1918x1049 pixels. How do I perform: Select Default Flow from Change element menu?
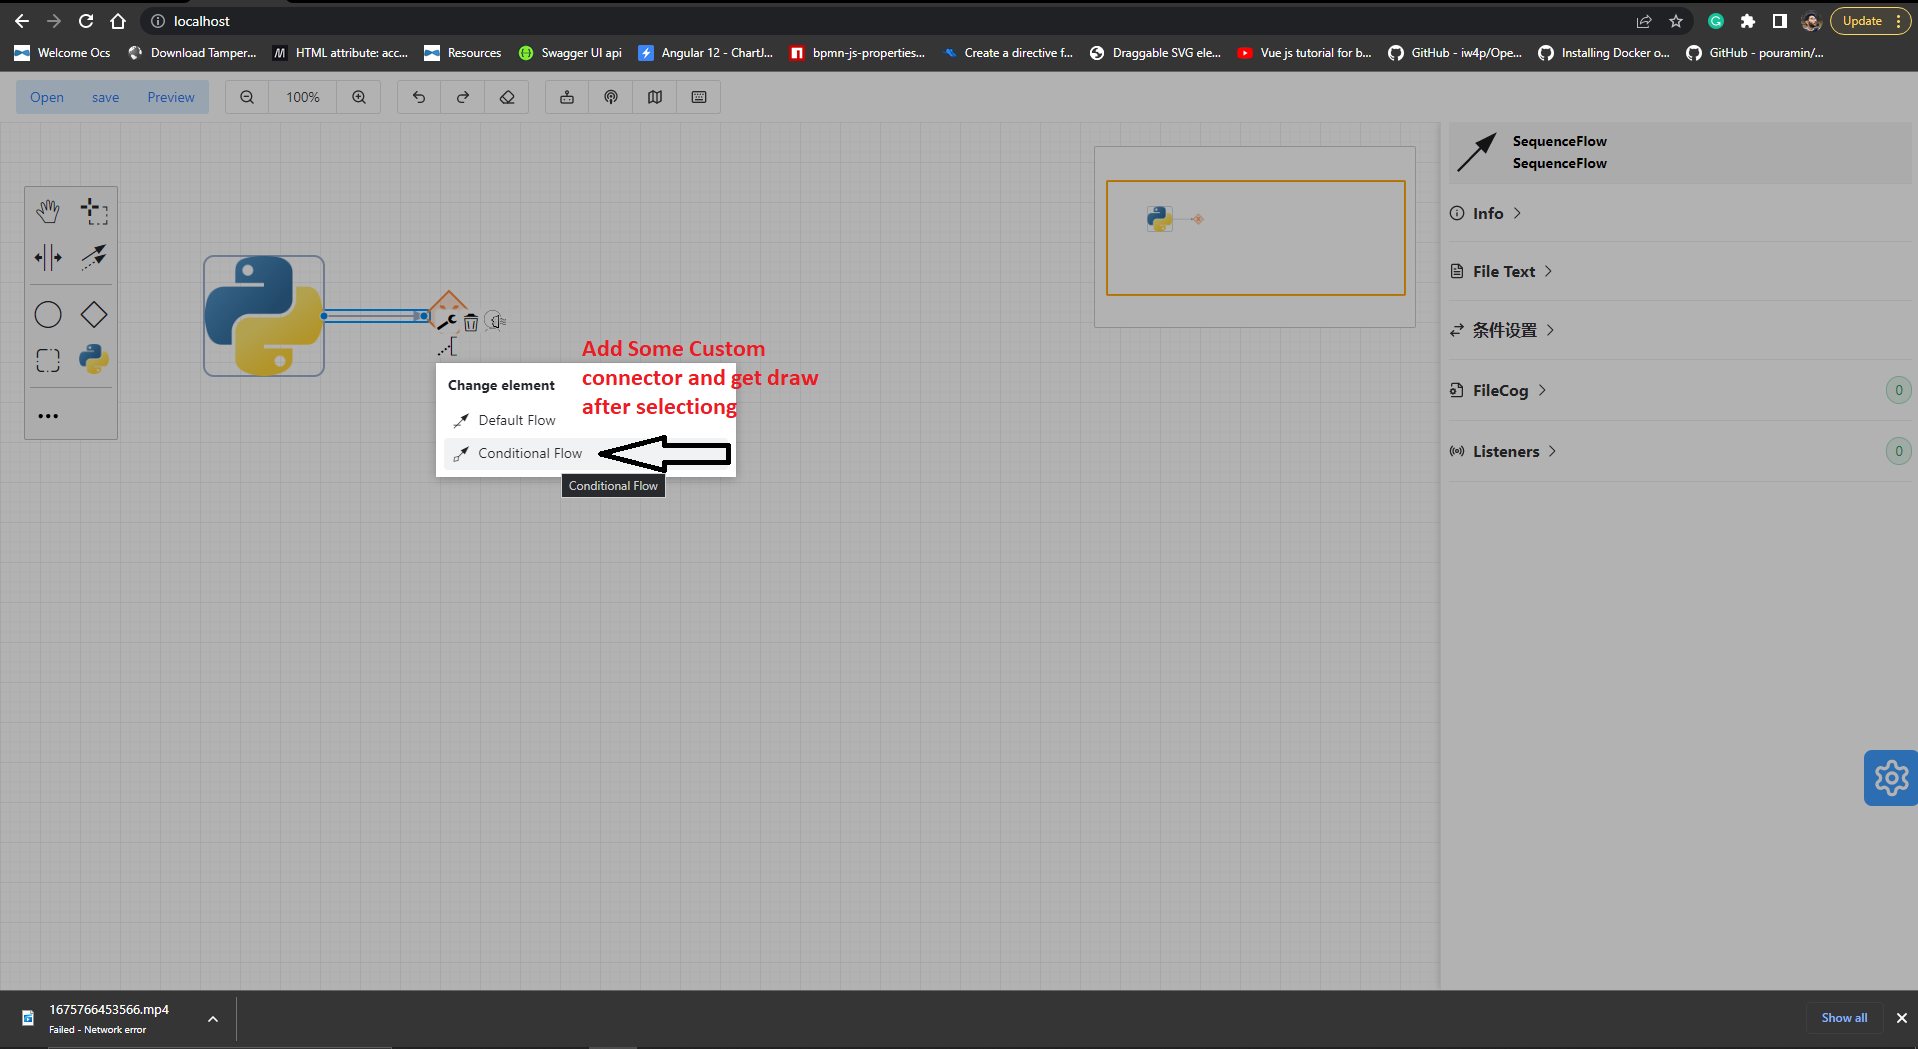517,420
